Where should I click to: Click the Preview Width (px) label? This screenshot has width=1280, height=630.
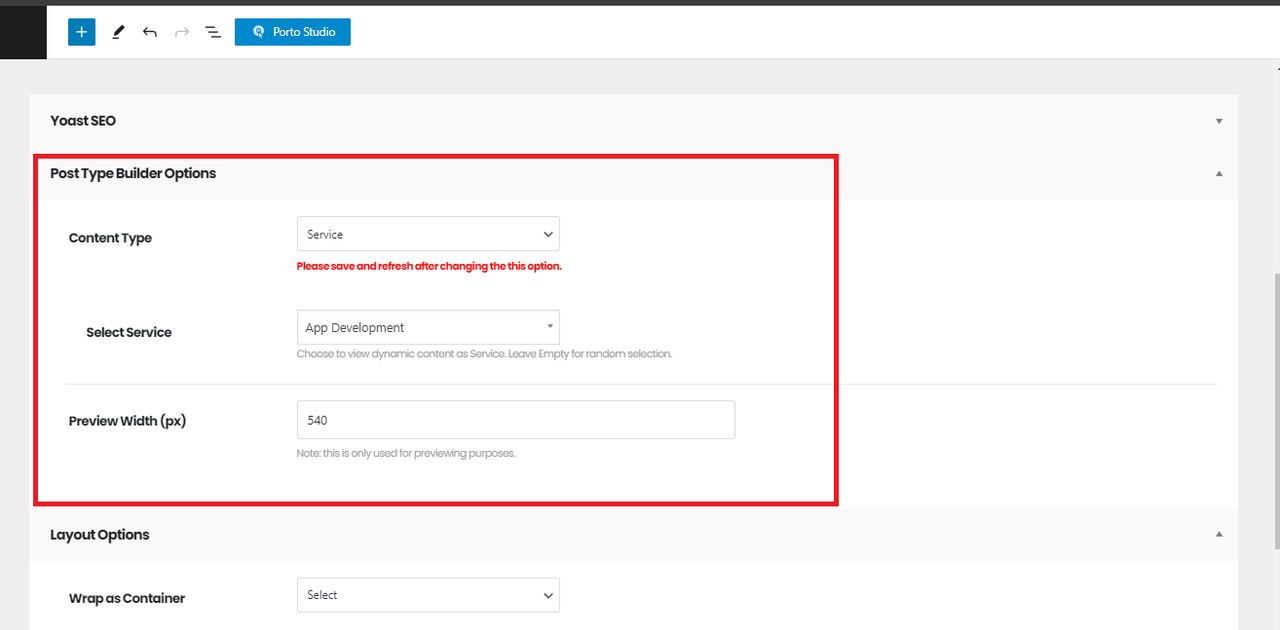(128, 421)
